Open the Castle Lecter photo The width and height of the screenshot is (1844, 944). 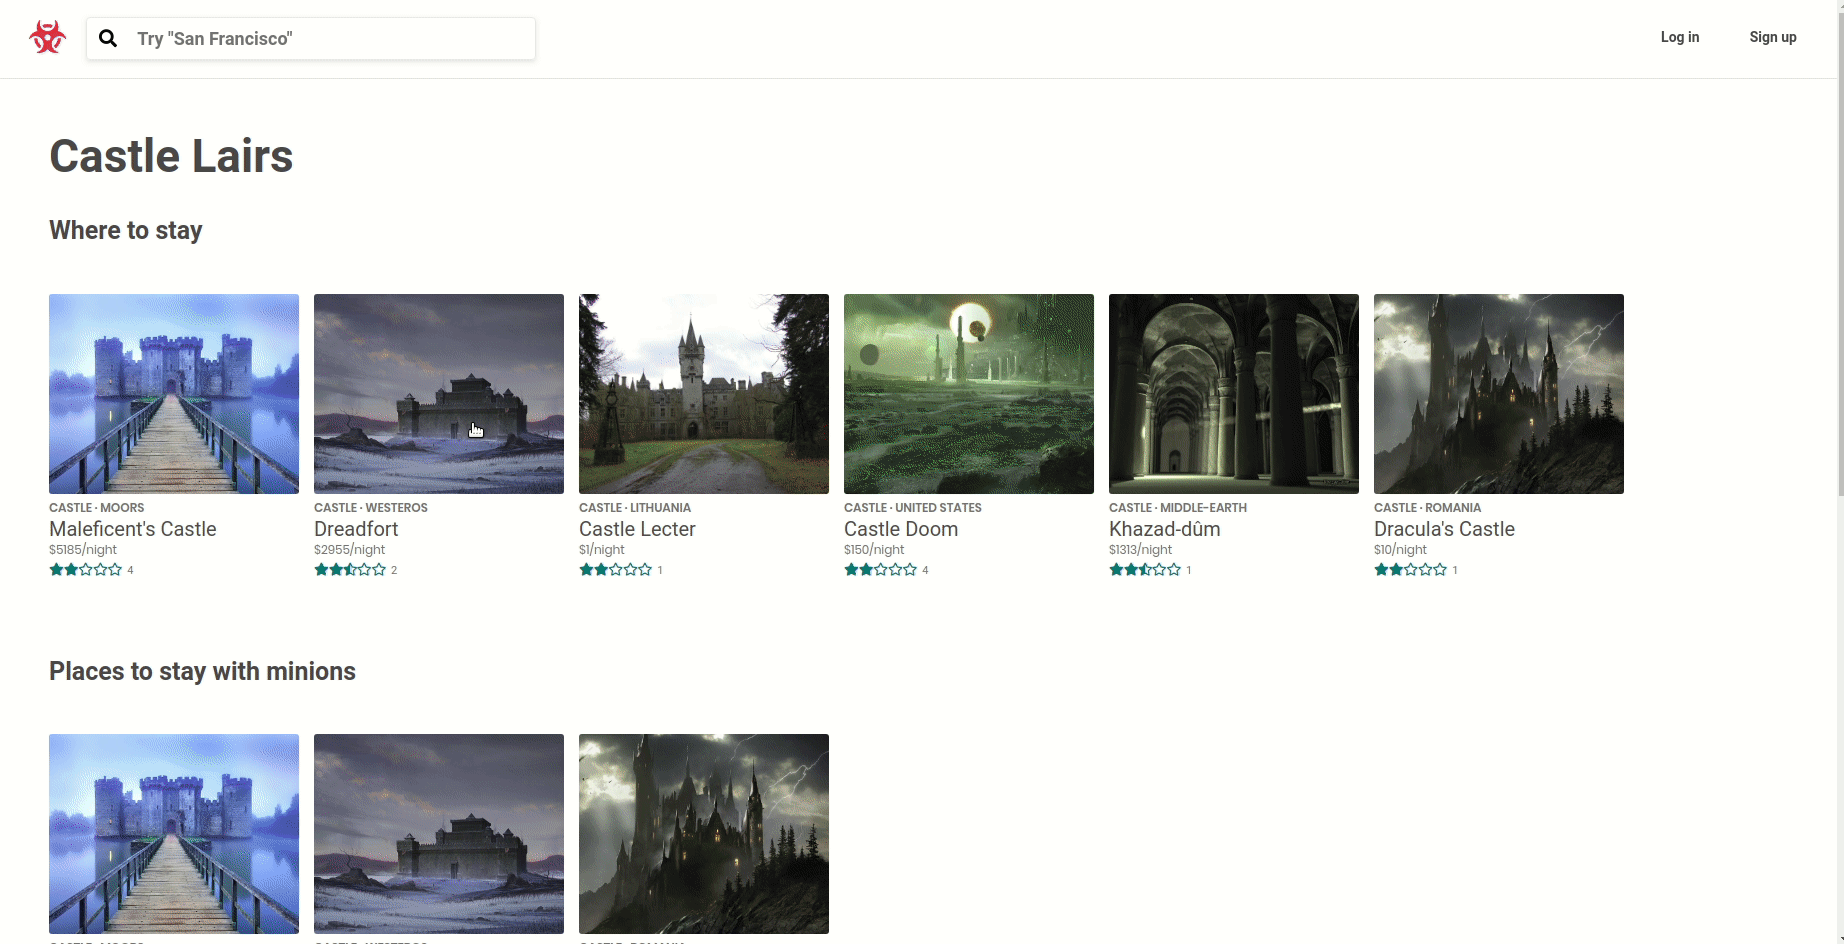pyautogui.click(x=704, y=394)
